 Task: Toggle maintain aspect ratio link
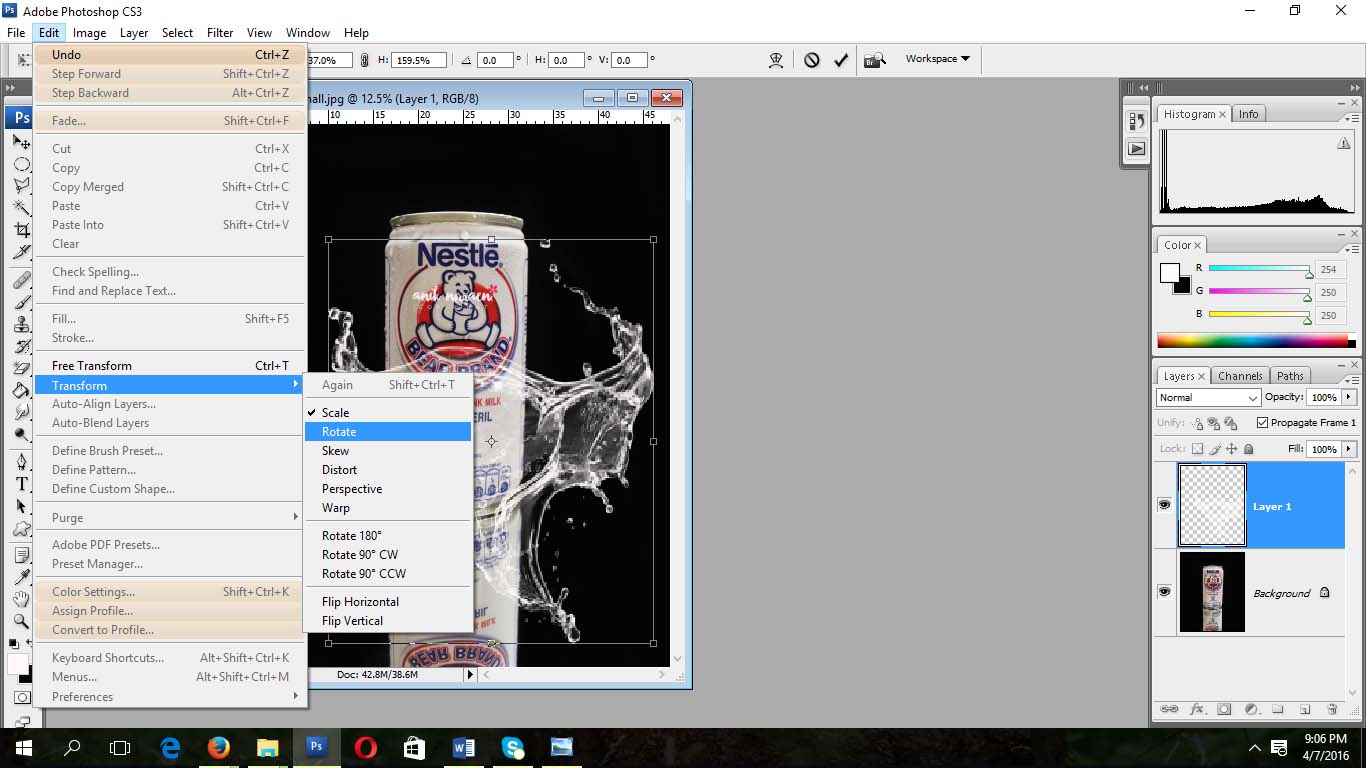[x=366, y=60]
